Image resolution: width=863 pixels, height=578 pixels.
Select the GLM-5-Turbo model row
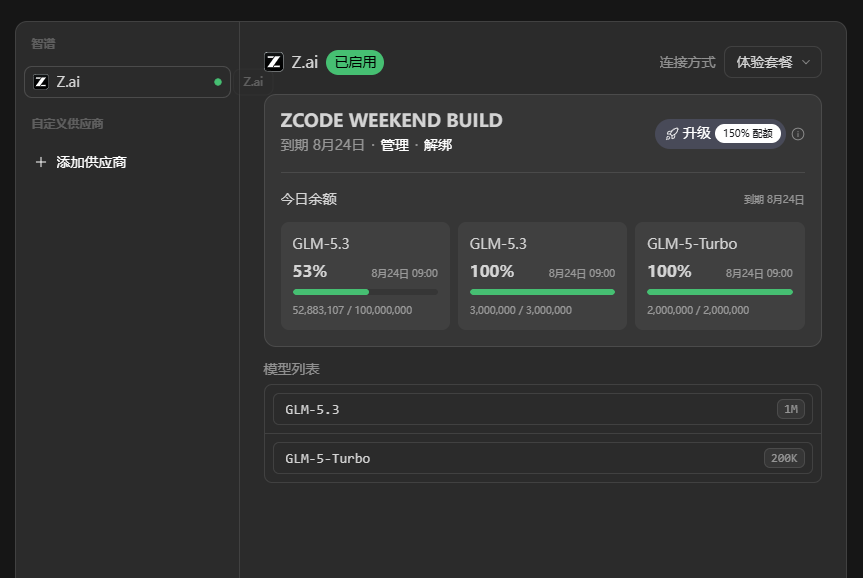pos(543,458)
